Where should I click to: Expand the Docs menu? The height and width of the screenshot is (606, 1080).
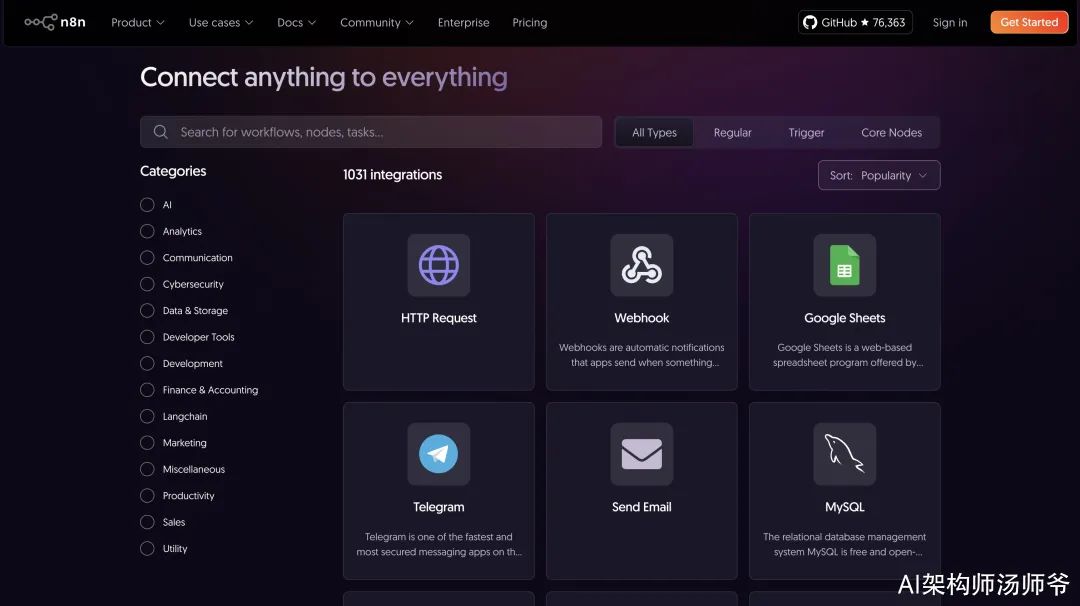tap(296, 22)
